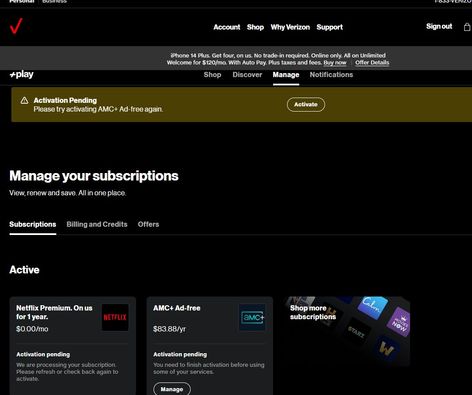Click the AMC+ logo on the subscription card
The image size is (472, 395).
(x=252, y=317)
